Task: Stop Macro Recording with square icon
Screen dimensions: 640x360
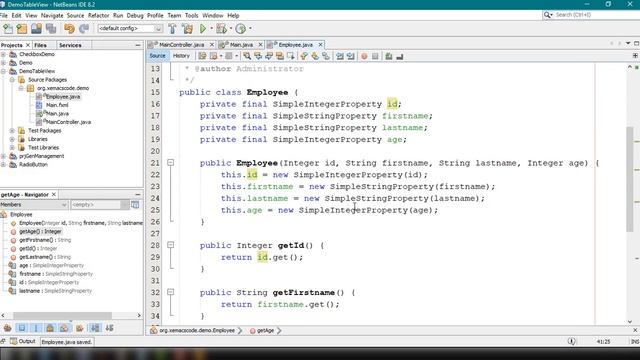Action: tap(375, 56)
